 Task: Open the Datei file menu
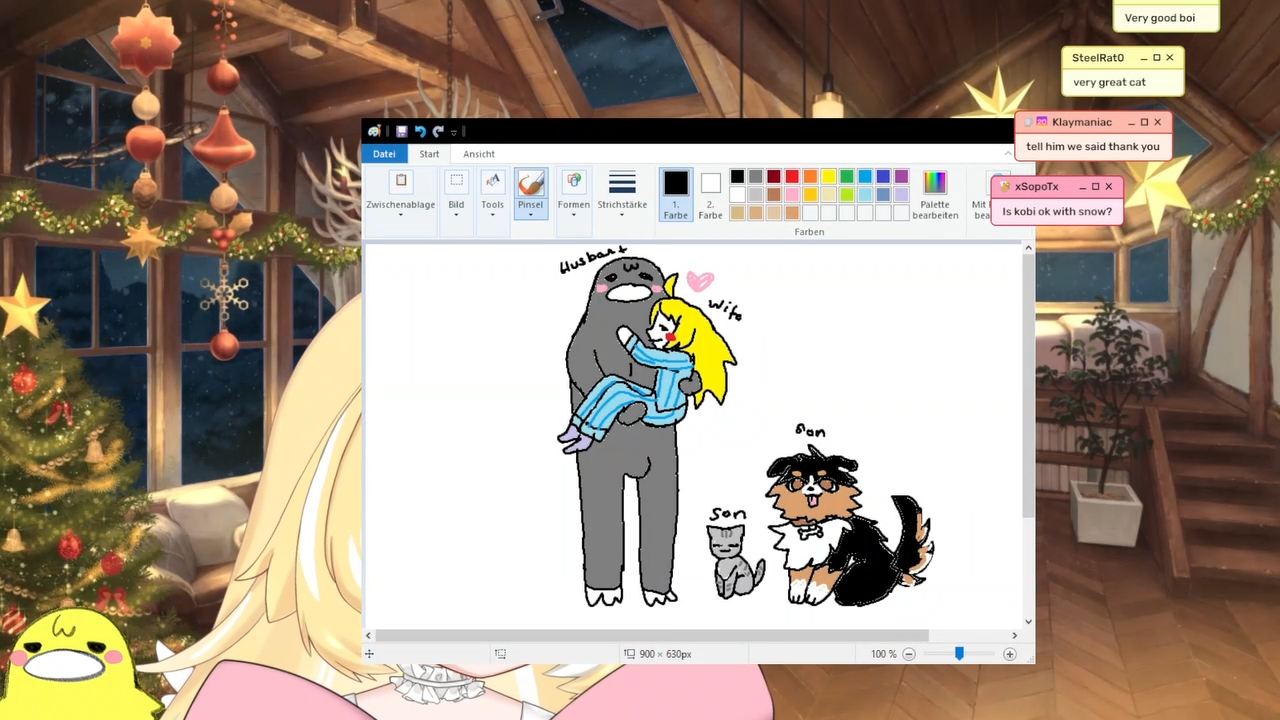tap(384, 154)
